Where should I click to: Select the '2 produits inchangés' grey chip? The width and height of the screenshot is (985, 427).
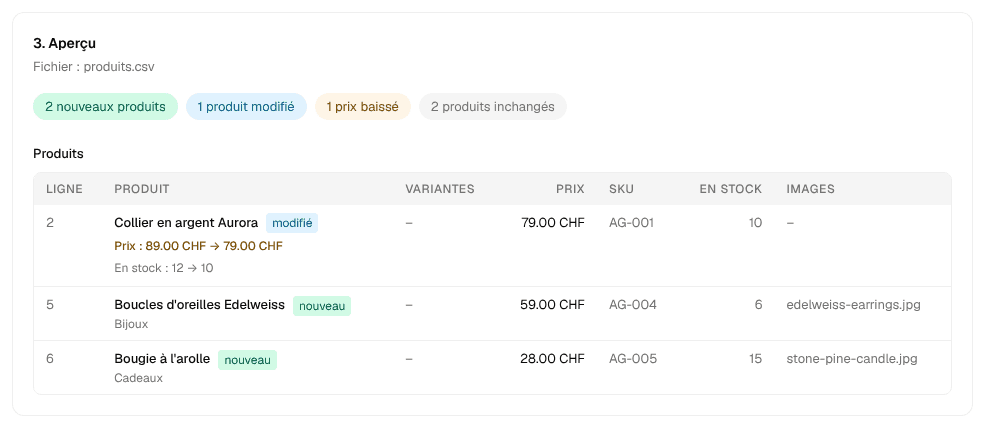pyautogui.click(x=492, y=107)
